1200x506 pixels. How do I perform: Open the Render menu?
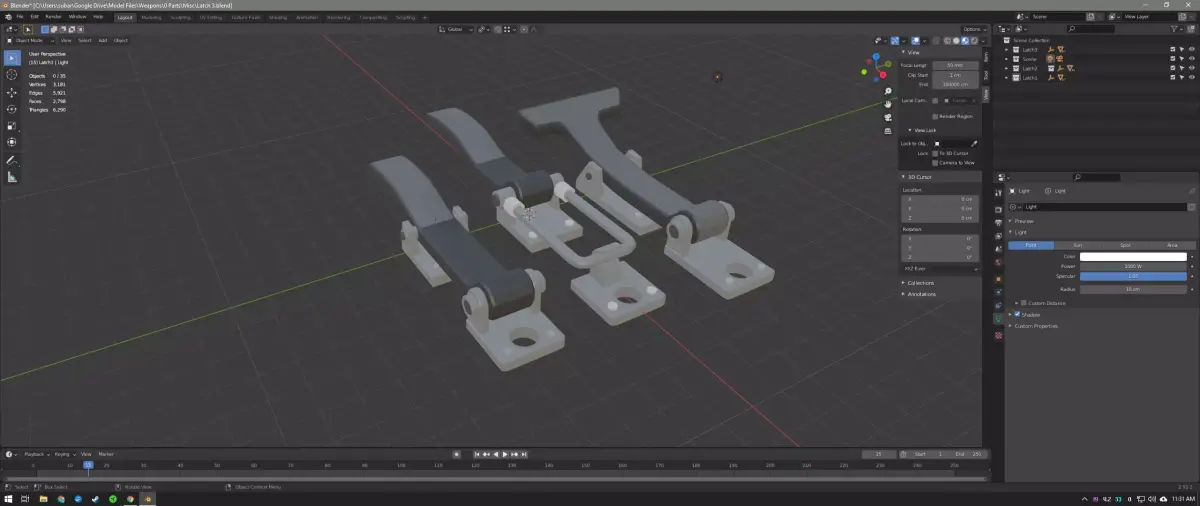(54, 17)
